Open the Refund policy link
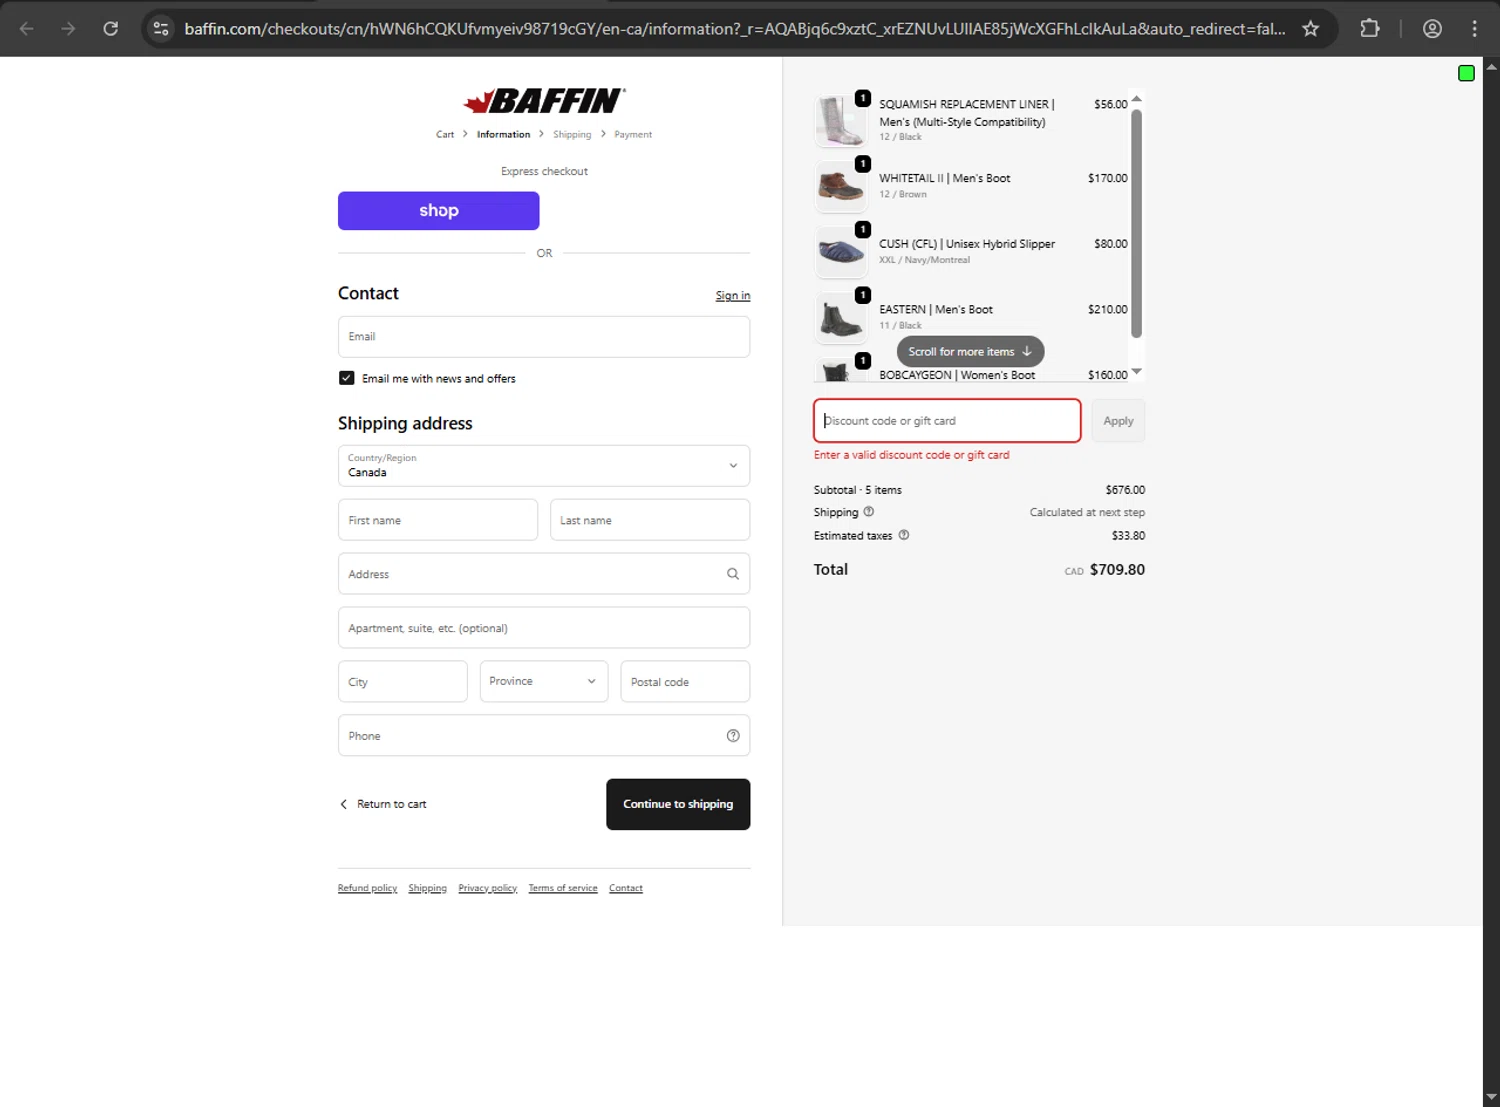The image size is (1500, 1107). click(x=367, y=888)
